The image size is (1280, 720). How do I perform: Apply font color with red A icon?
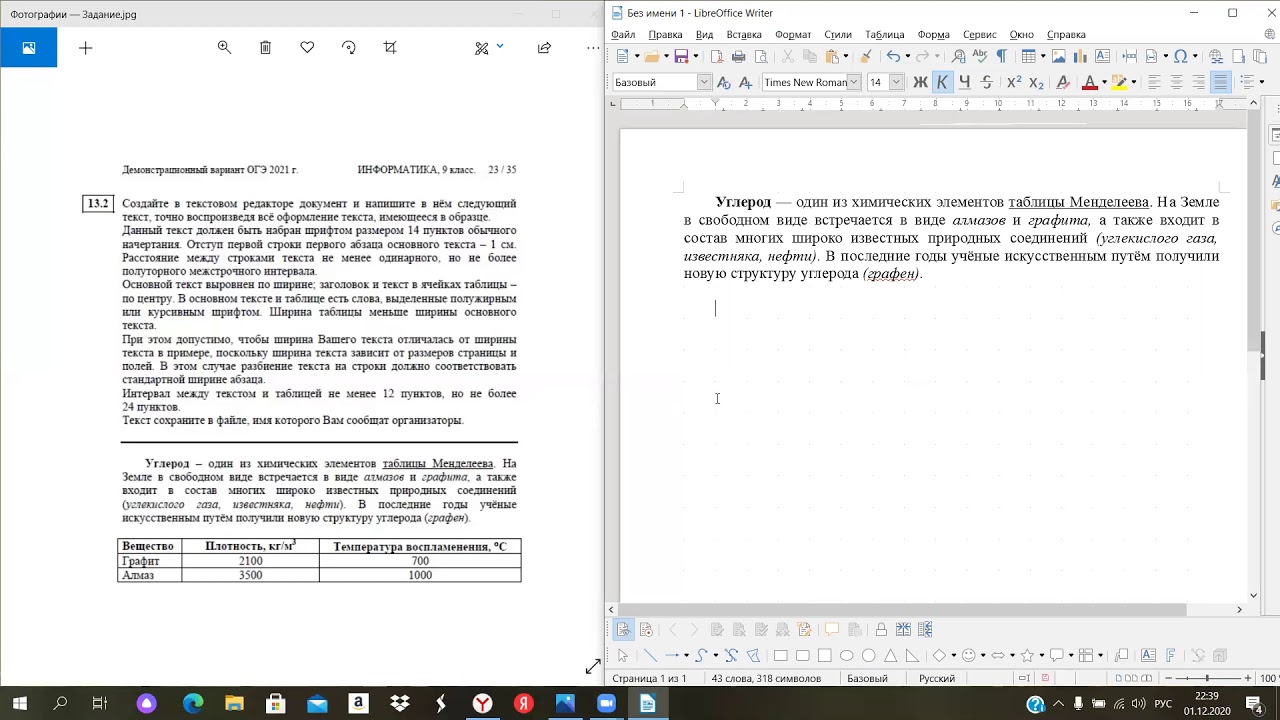pos(1090,82)
